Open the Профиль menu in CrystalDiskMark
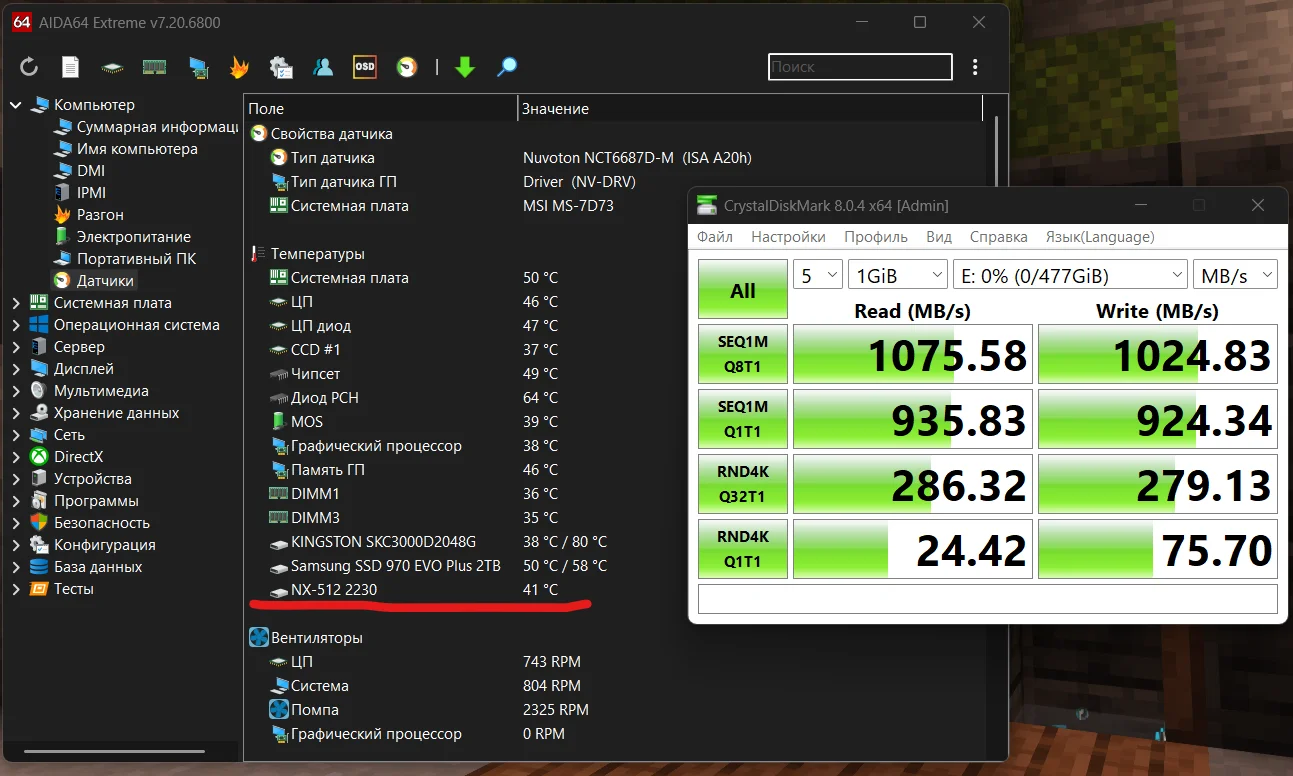Image resolution: width=1293 pixels, height=776 pixels. click(876, 237)
